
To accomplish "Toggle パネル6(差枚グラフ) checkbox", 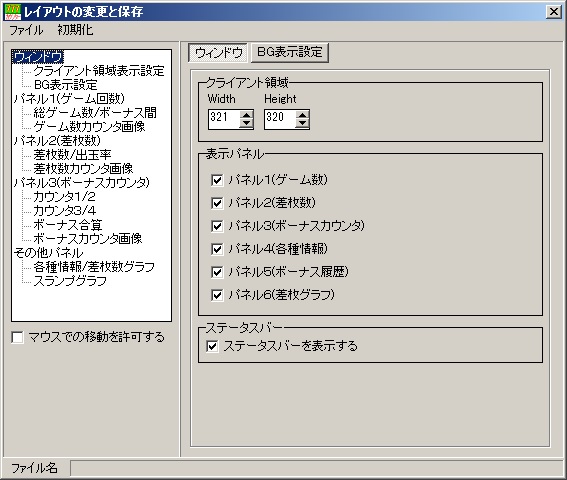I will [217, 295].
